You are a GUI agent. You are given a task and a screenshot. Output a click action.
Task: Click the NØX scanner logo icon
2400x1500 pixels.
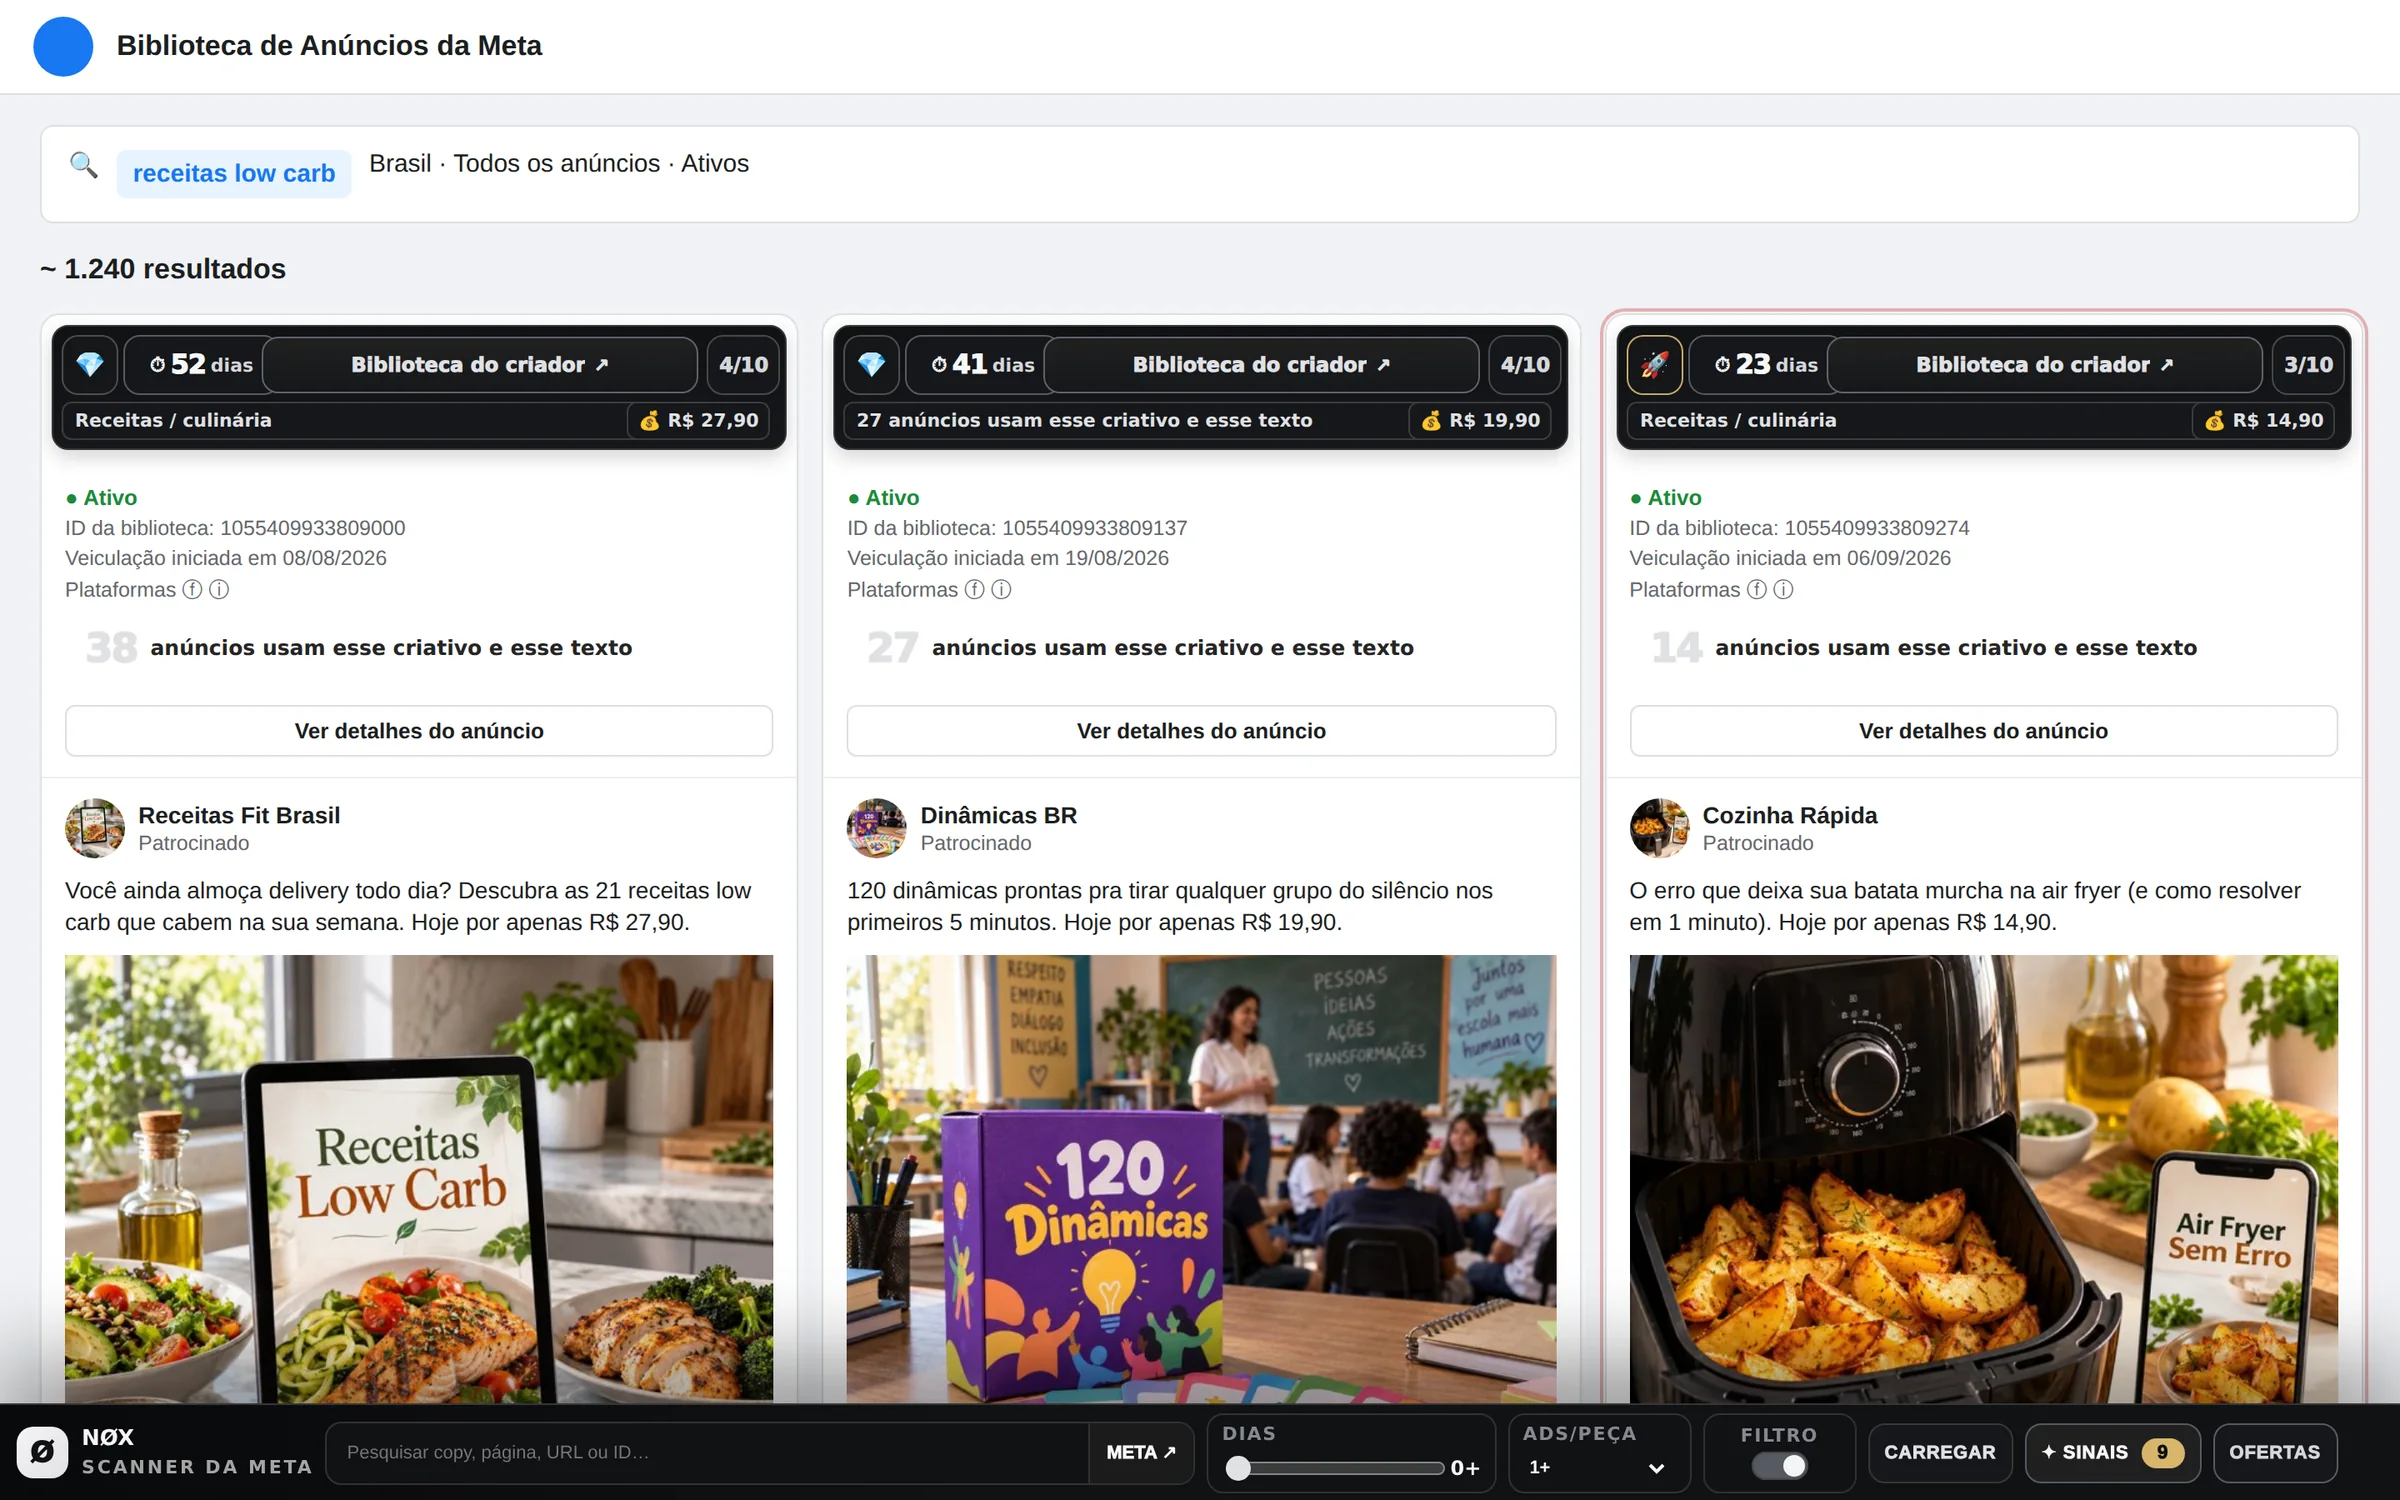[x=43, y=1451]
